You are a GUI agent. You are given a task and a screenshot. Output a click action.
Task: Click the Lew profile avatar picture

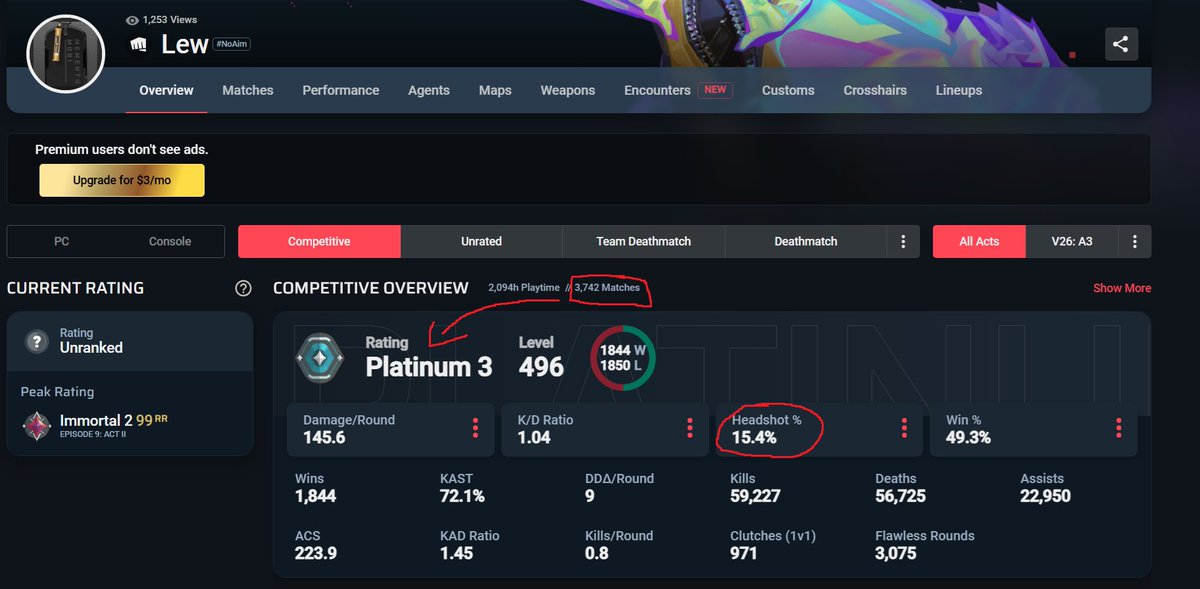coord(66,54)
